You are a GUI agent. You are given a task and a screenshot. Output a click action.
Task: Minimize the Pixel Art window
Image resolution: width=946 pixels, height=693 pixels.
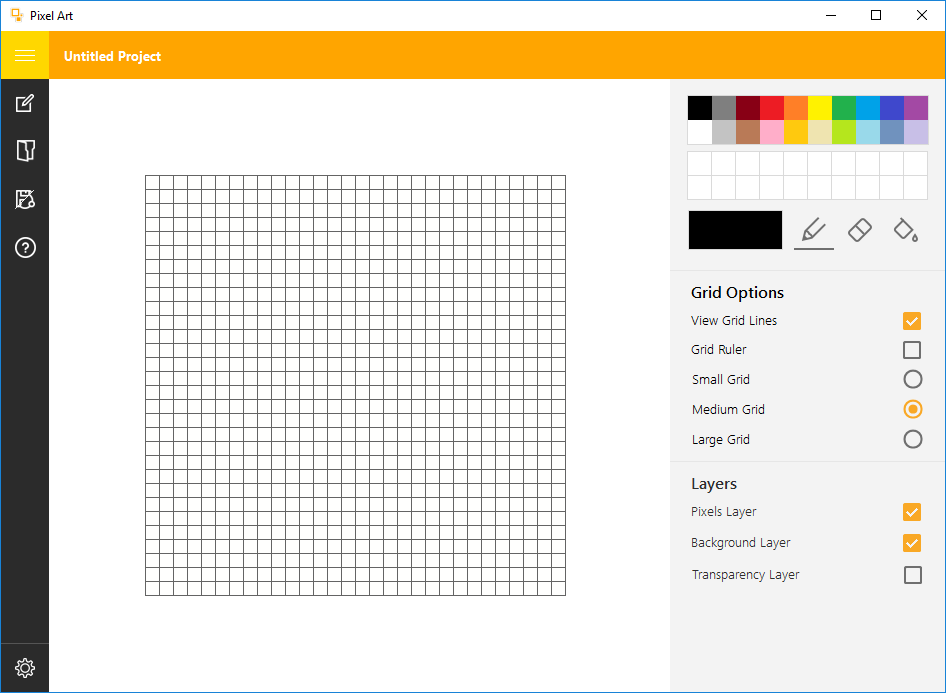(831, 15)
